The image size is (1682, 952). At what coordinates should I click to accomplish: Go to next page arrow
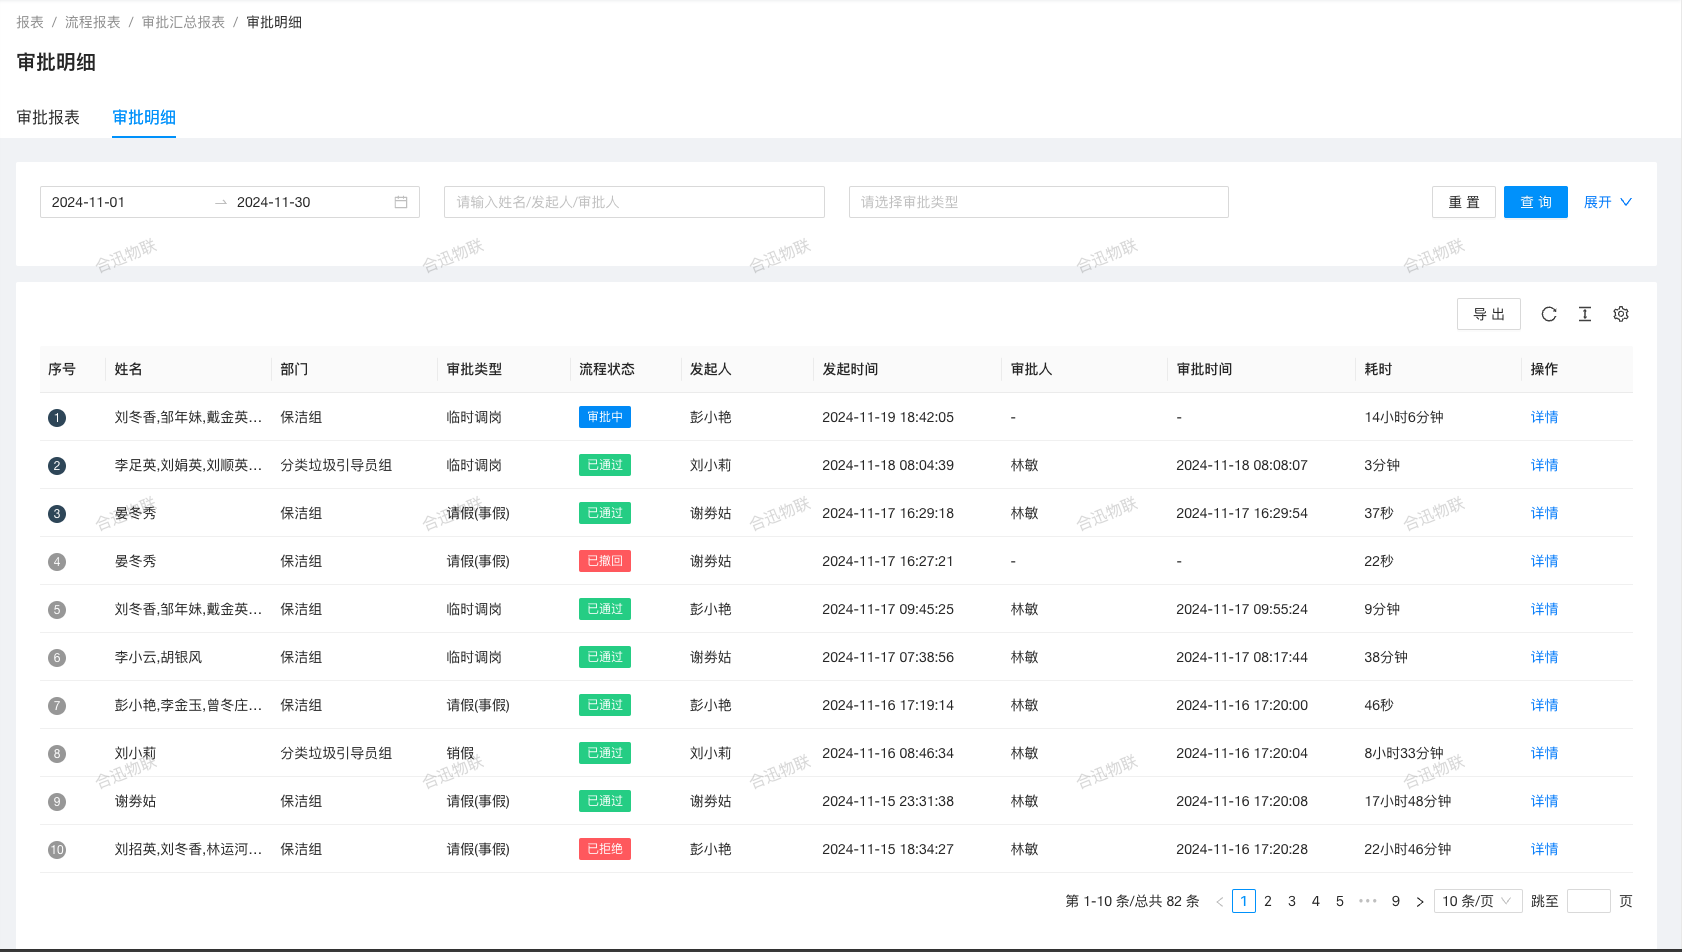(x=1420, y=902)
